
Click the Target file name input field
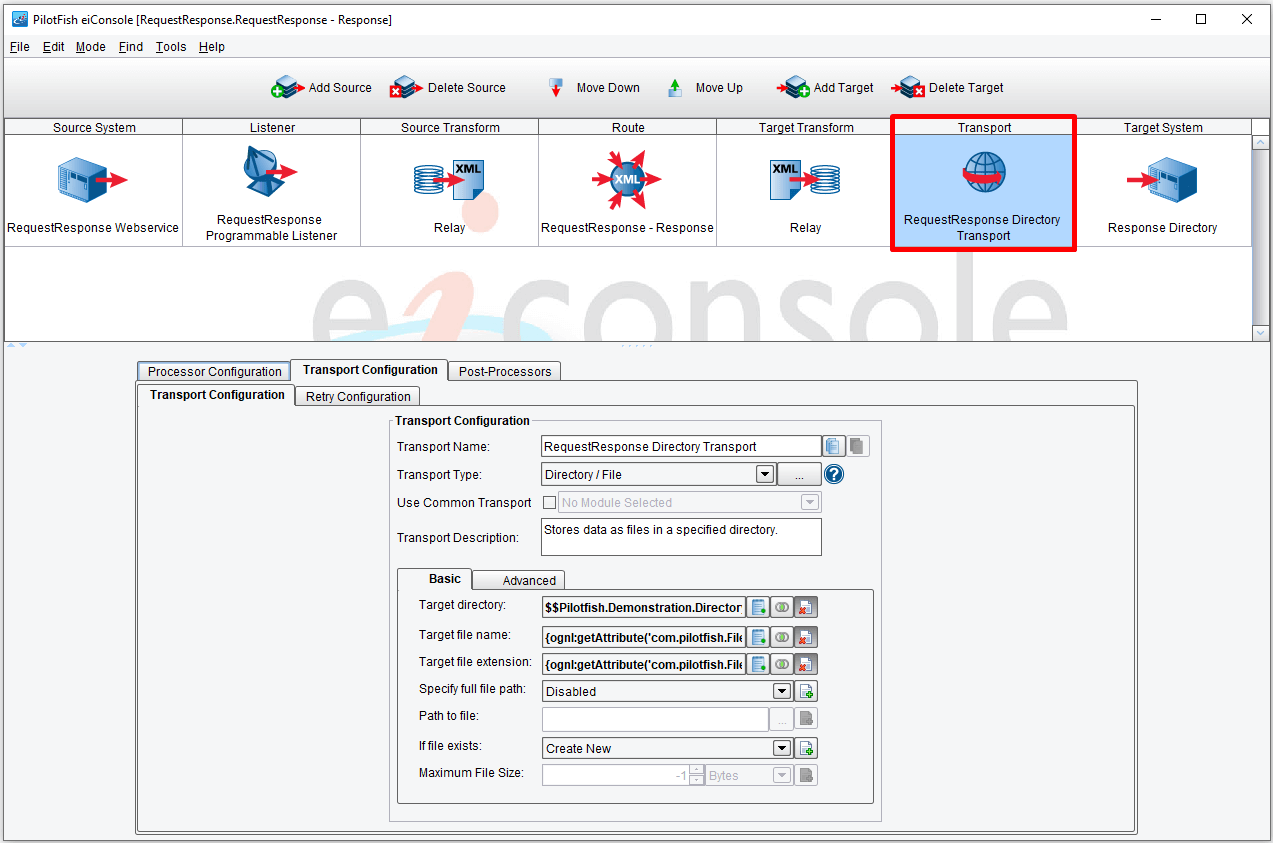[644, 637]
